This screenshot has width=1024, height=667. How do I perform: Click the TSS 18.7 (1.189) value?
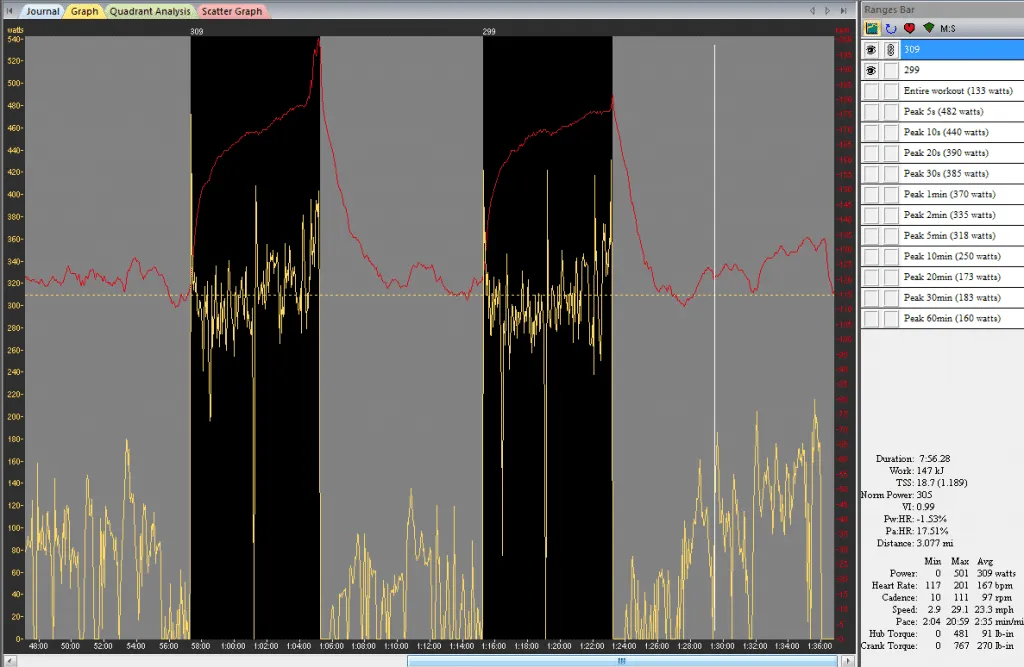[942, 483]
